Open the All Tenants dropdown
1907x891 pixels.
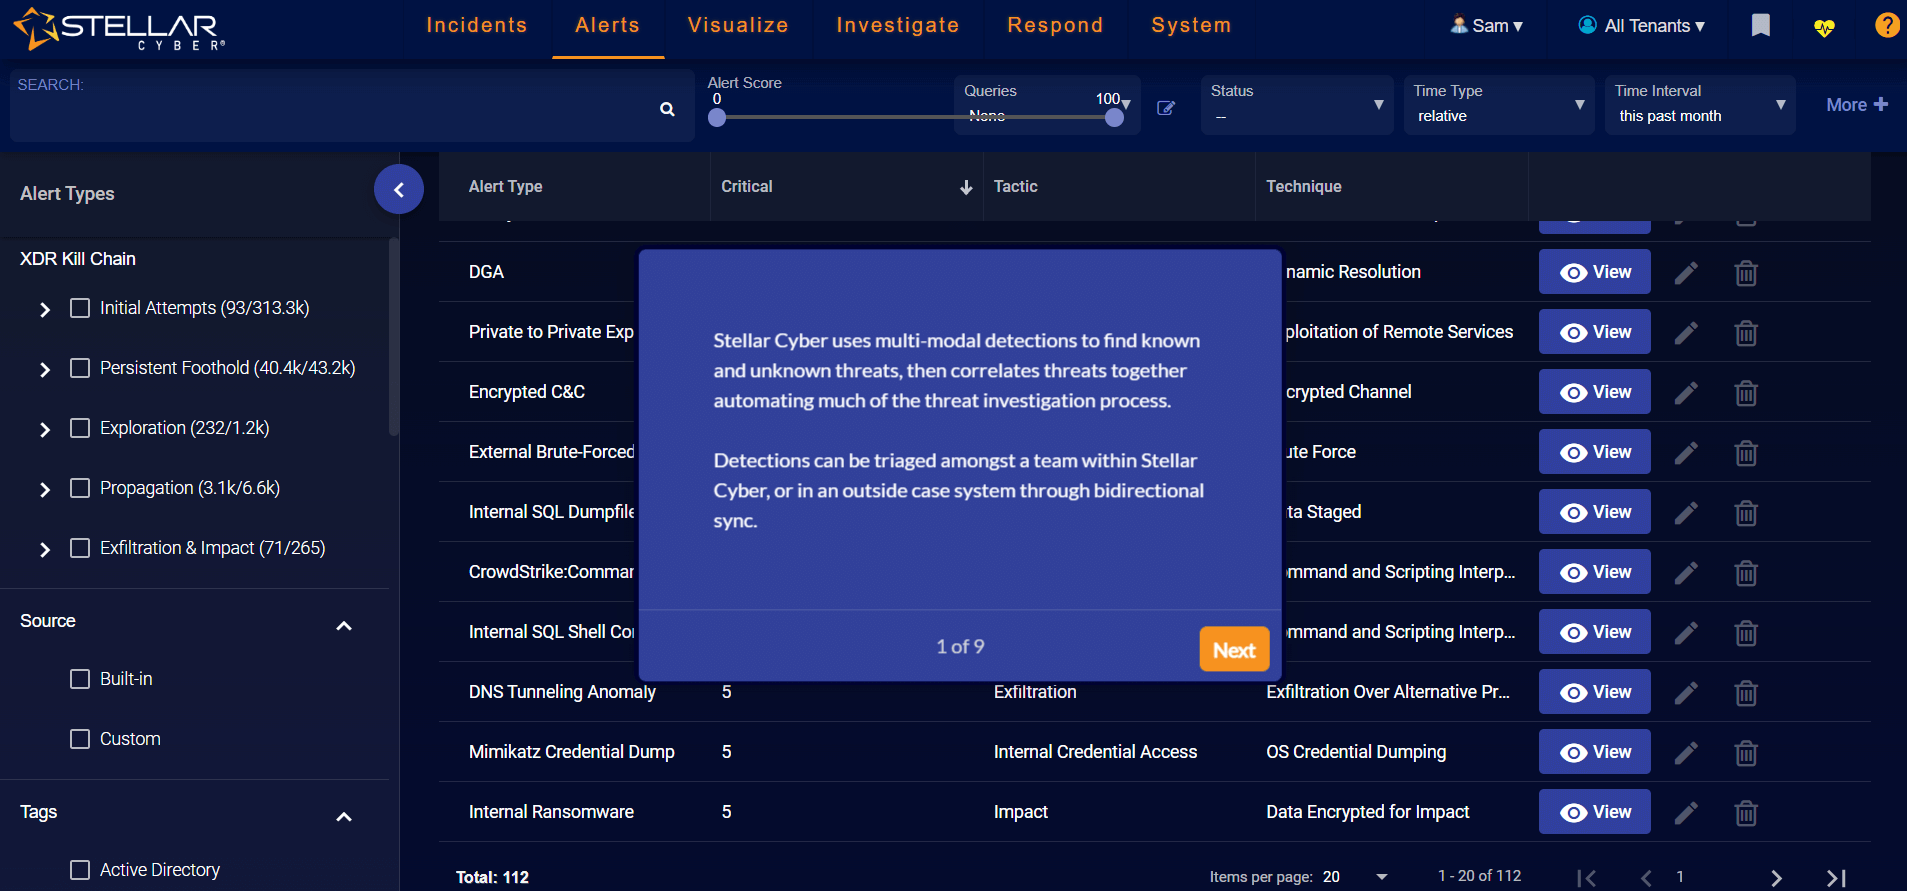[x=1642, y=26]
